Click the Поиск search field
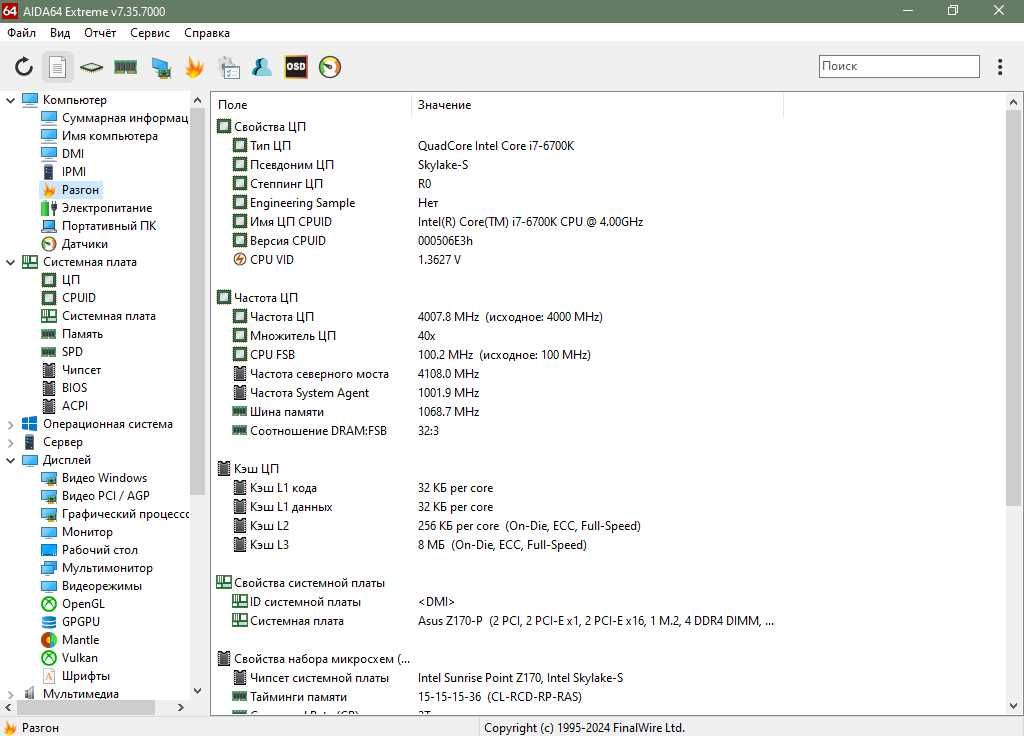The height and width of the screenshot is (736, 1024). click(899, 66)
